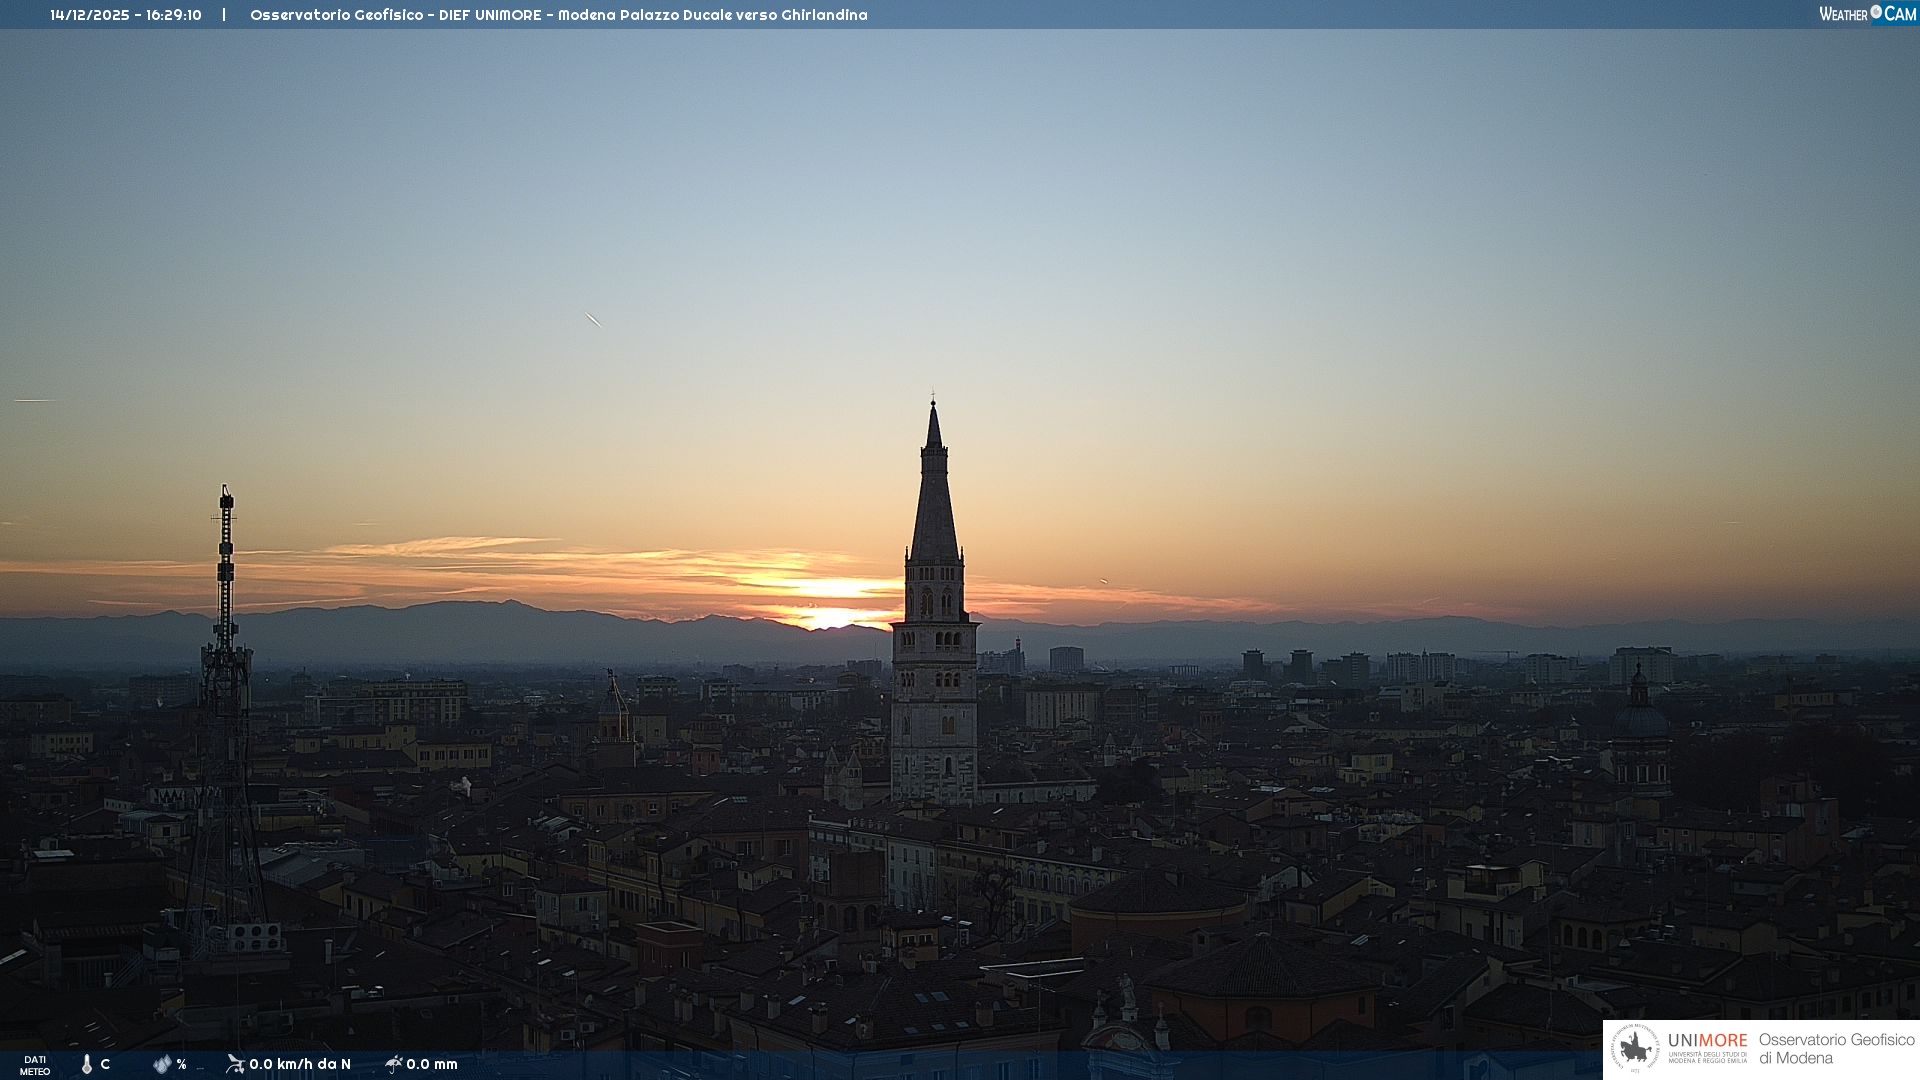The width and height of the screenshot is (1920, 1080).
Task: Click the airplane contrail in the sky
Action: 593,320
